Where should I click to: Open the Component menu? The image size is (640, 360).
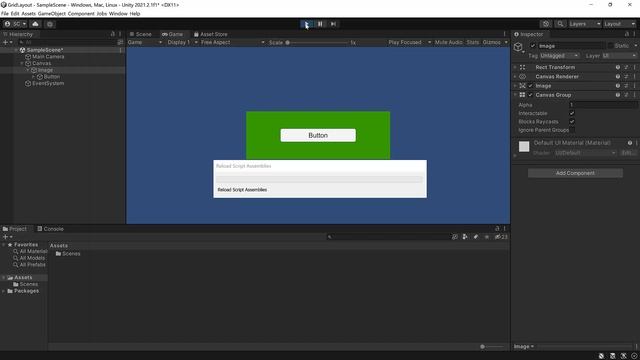81,13
